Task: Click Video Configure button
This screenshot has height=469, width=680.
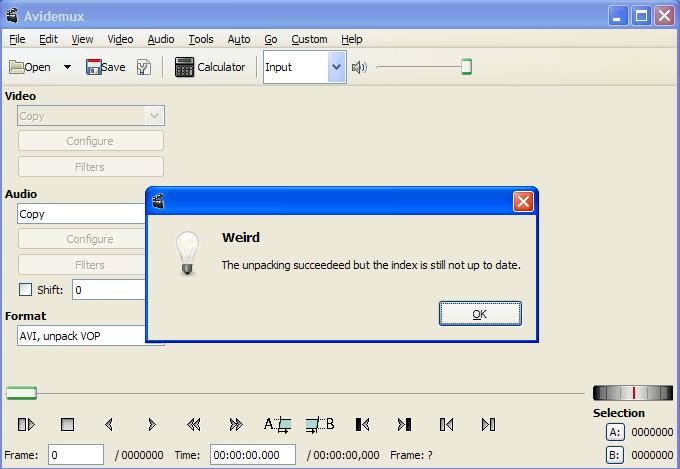Action: (91, 141)
